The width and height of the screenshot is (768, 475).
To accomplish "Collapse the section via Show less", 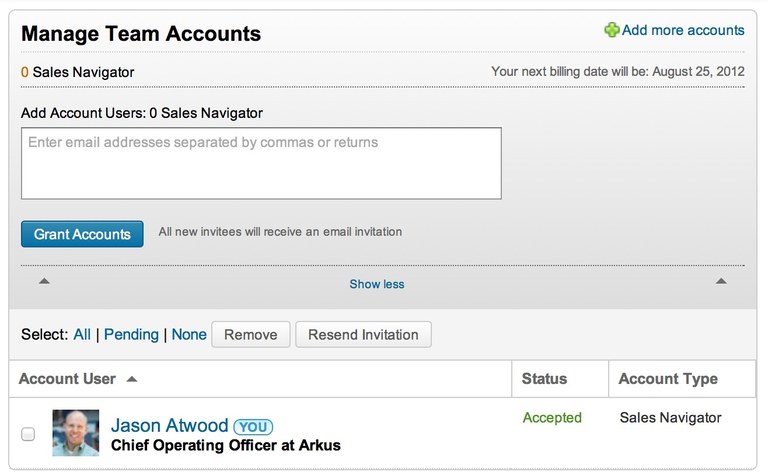I will click(377, 284).
